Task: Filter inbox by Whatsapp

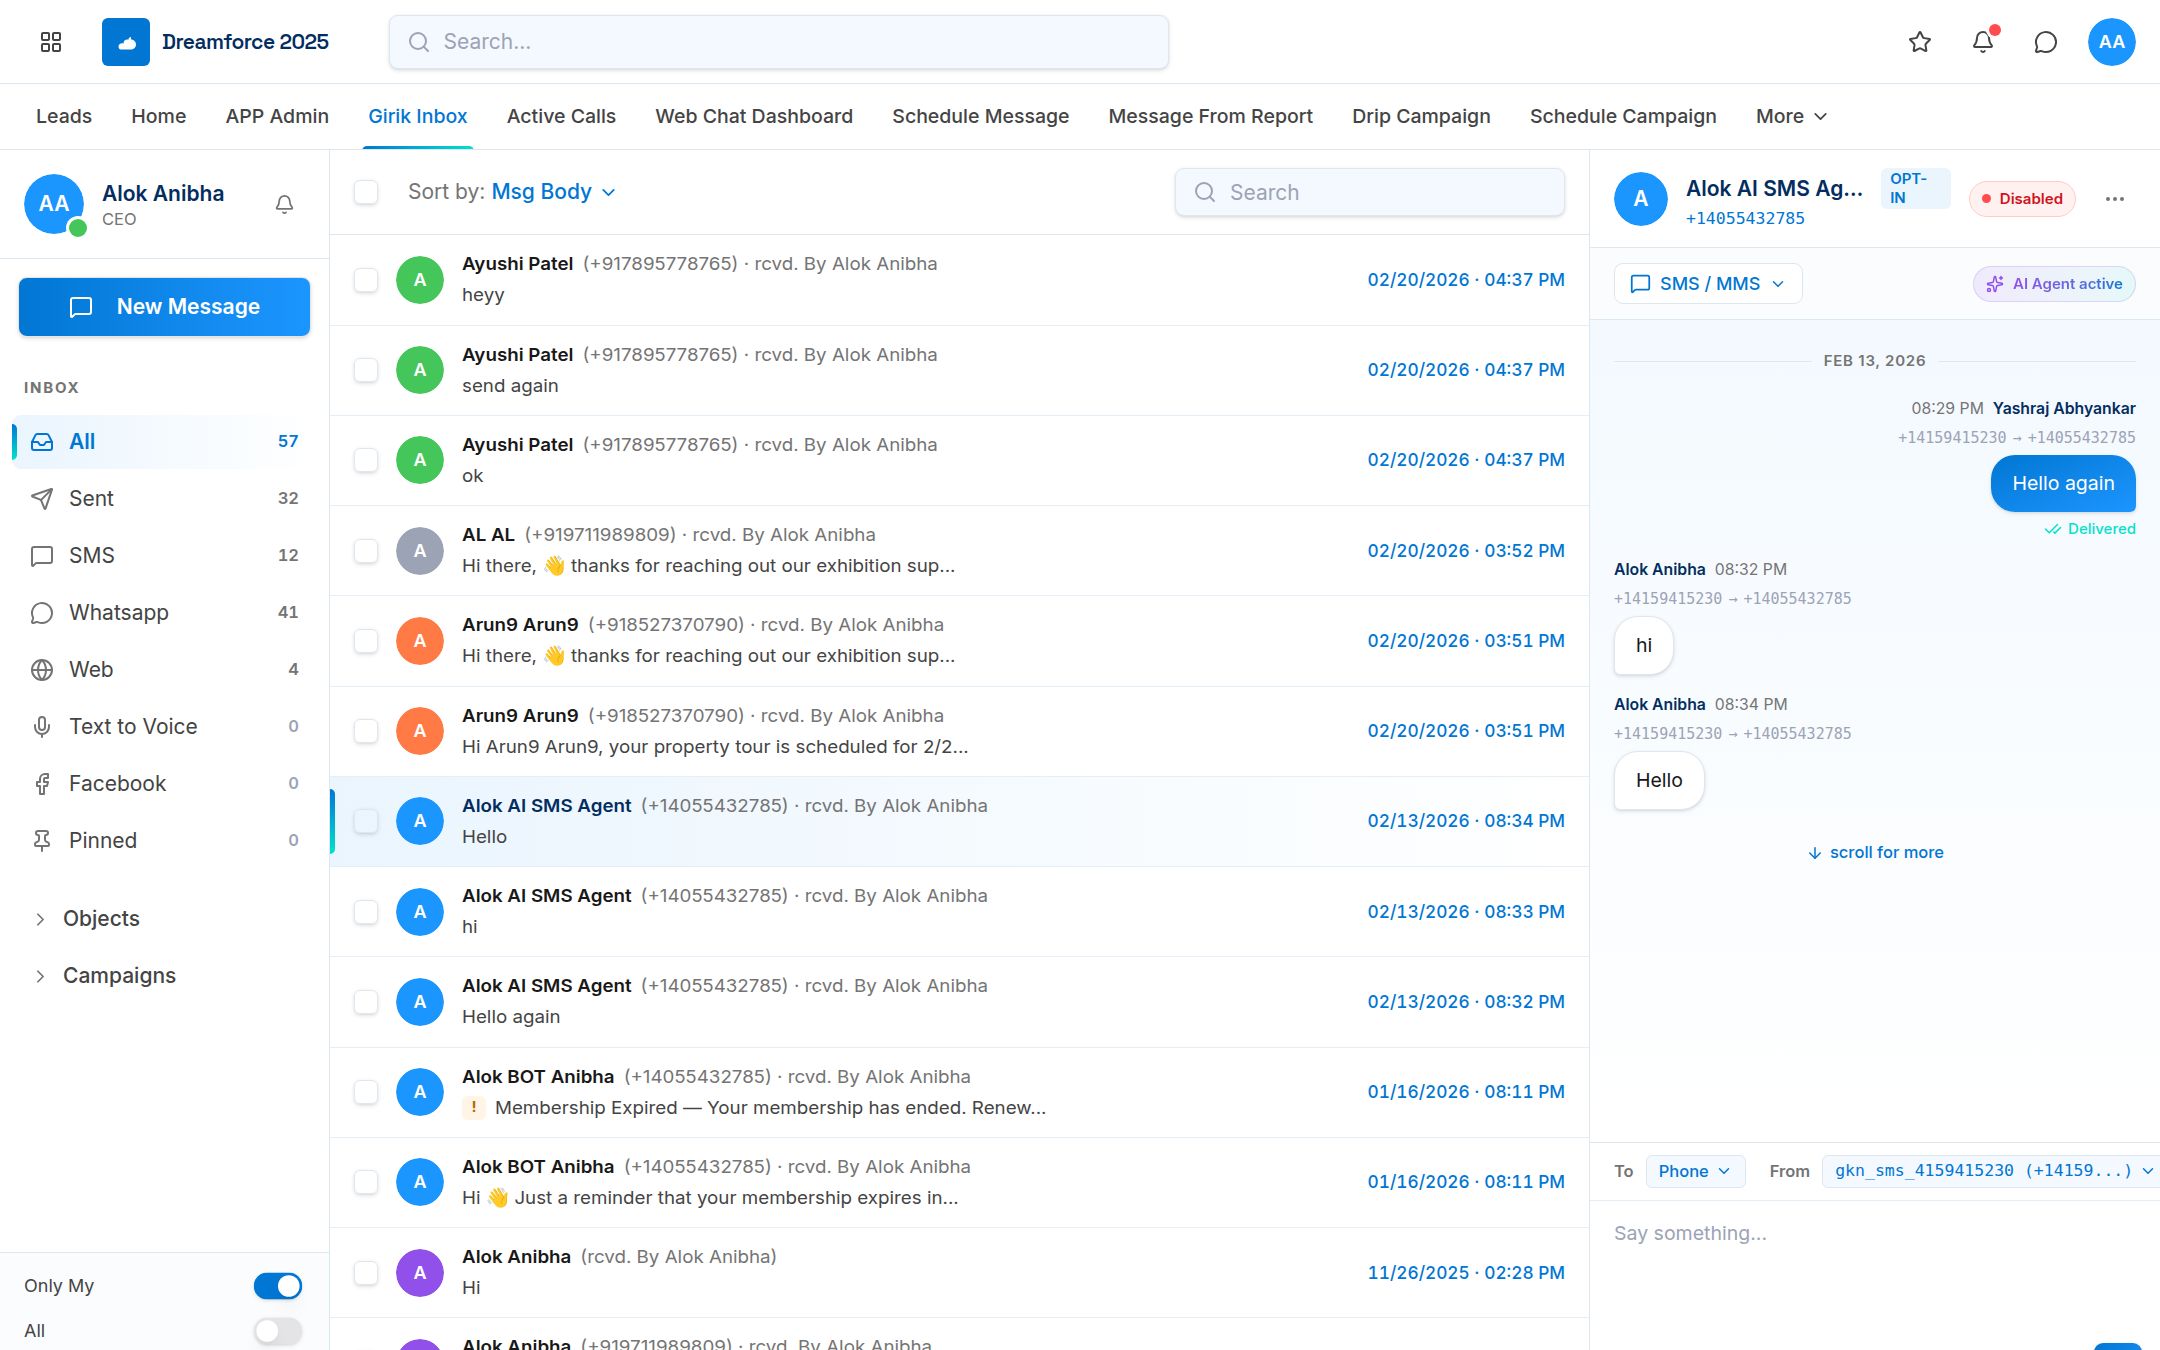Action: point(164,612)
